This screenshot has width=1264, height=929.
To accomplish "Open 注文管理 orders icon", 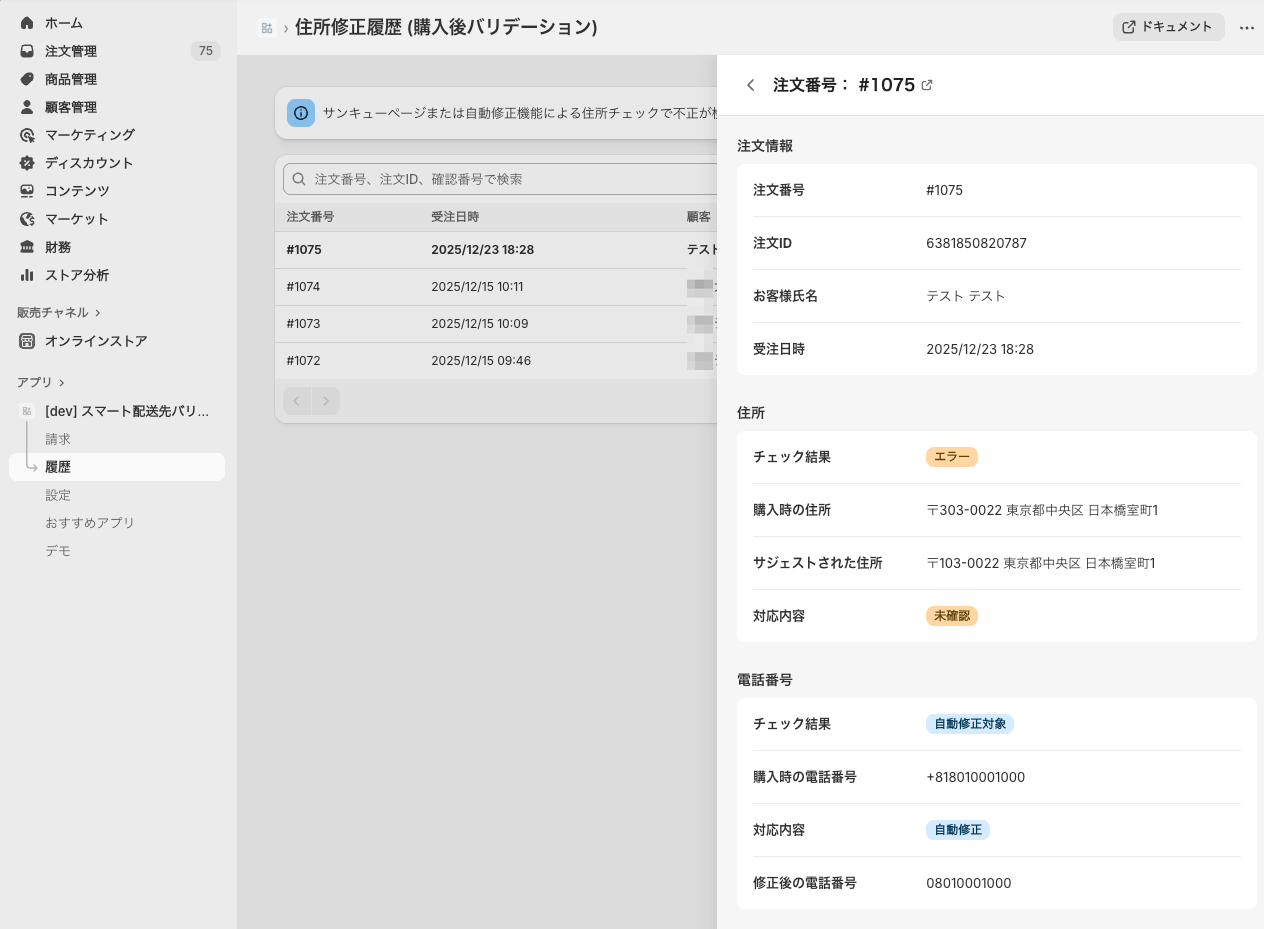I will [x=27, y=51].
